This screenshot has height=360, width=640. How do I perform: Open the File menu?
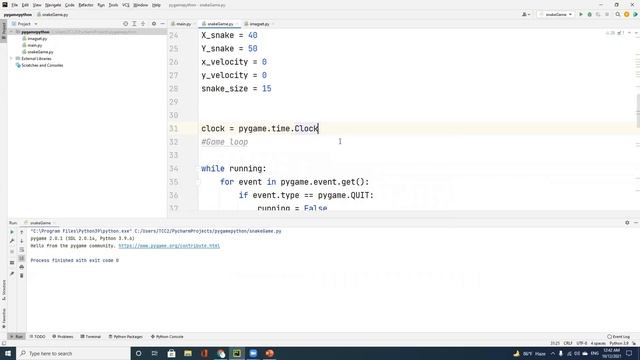pos(15,5)
